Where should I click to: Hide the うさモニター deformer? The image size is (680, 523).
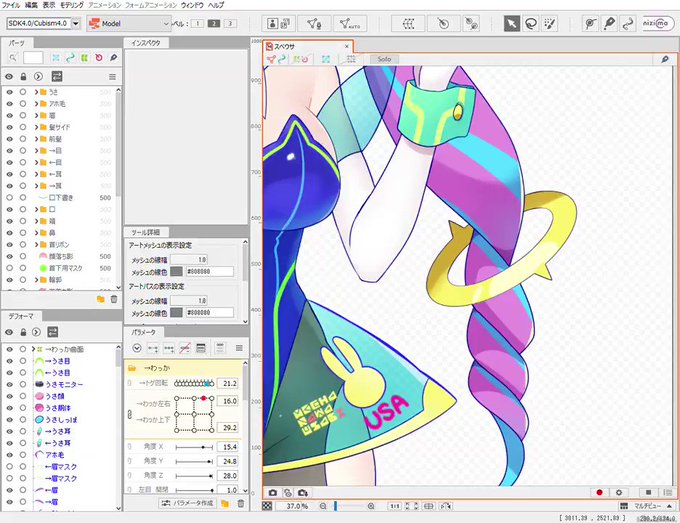(x=10, y=384)
